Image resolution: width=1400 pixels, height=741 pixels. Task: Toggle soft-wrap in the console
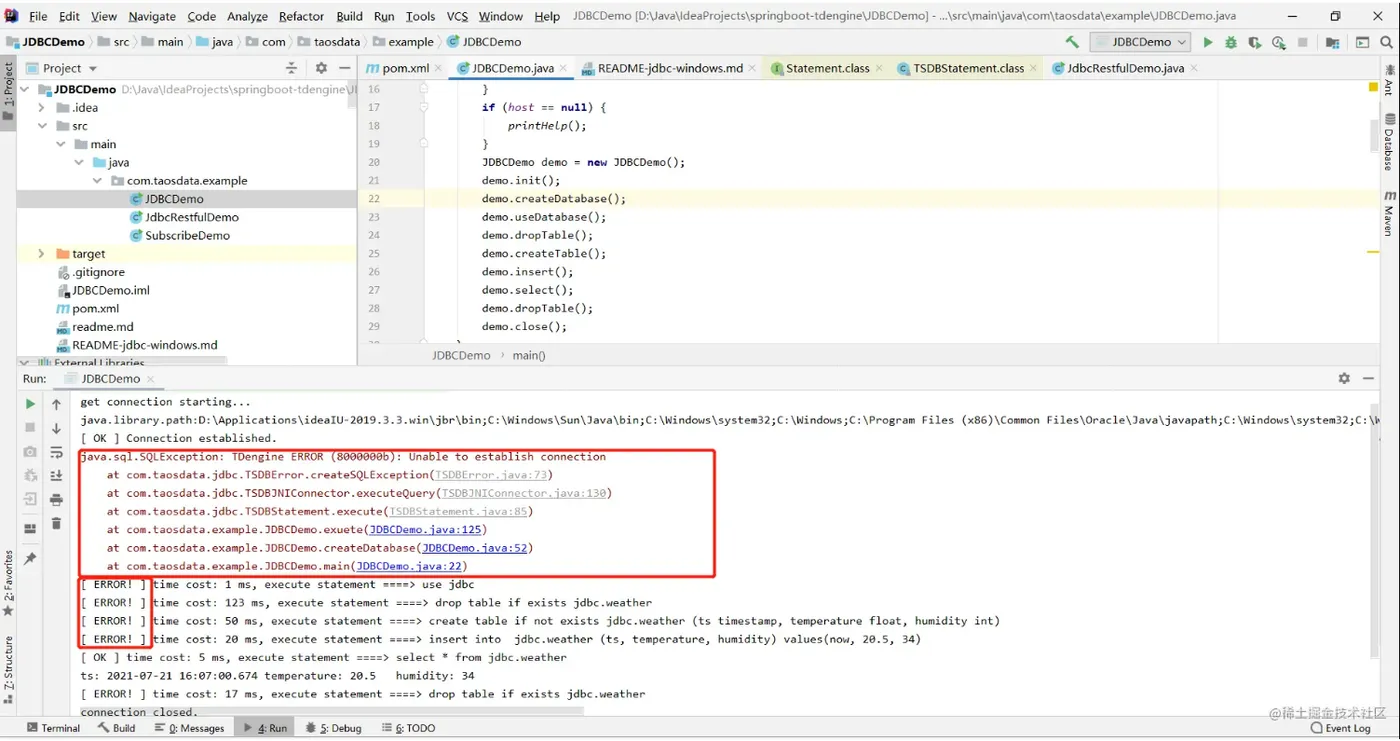tap(56, 452)
